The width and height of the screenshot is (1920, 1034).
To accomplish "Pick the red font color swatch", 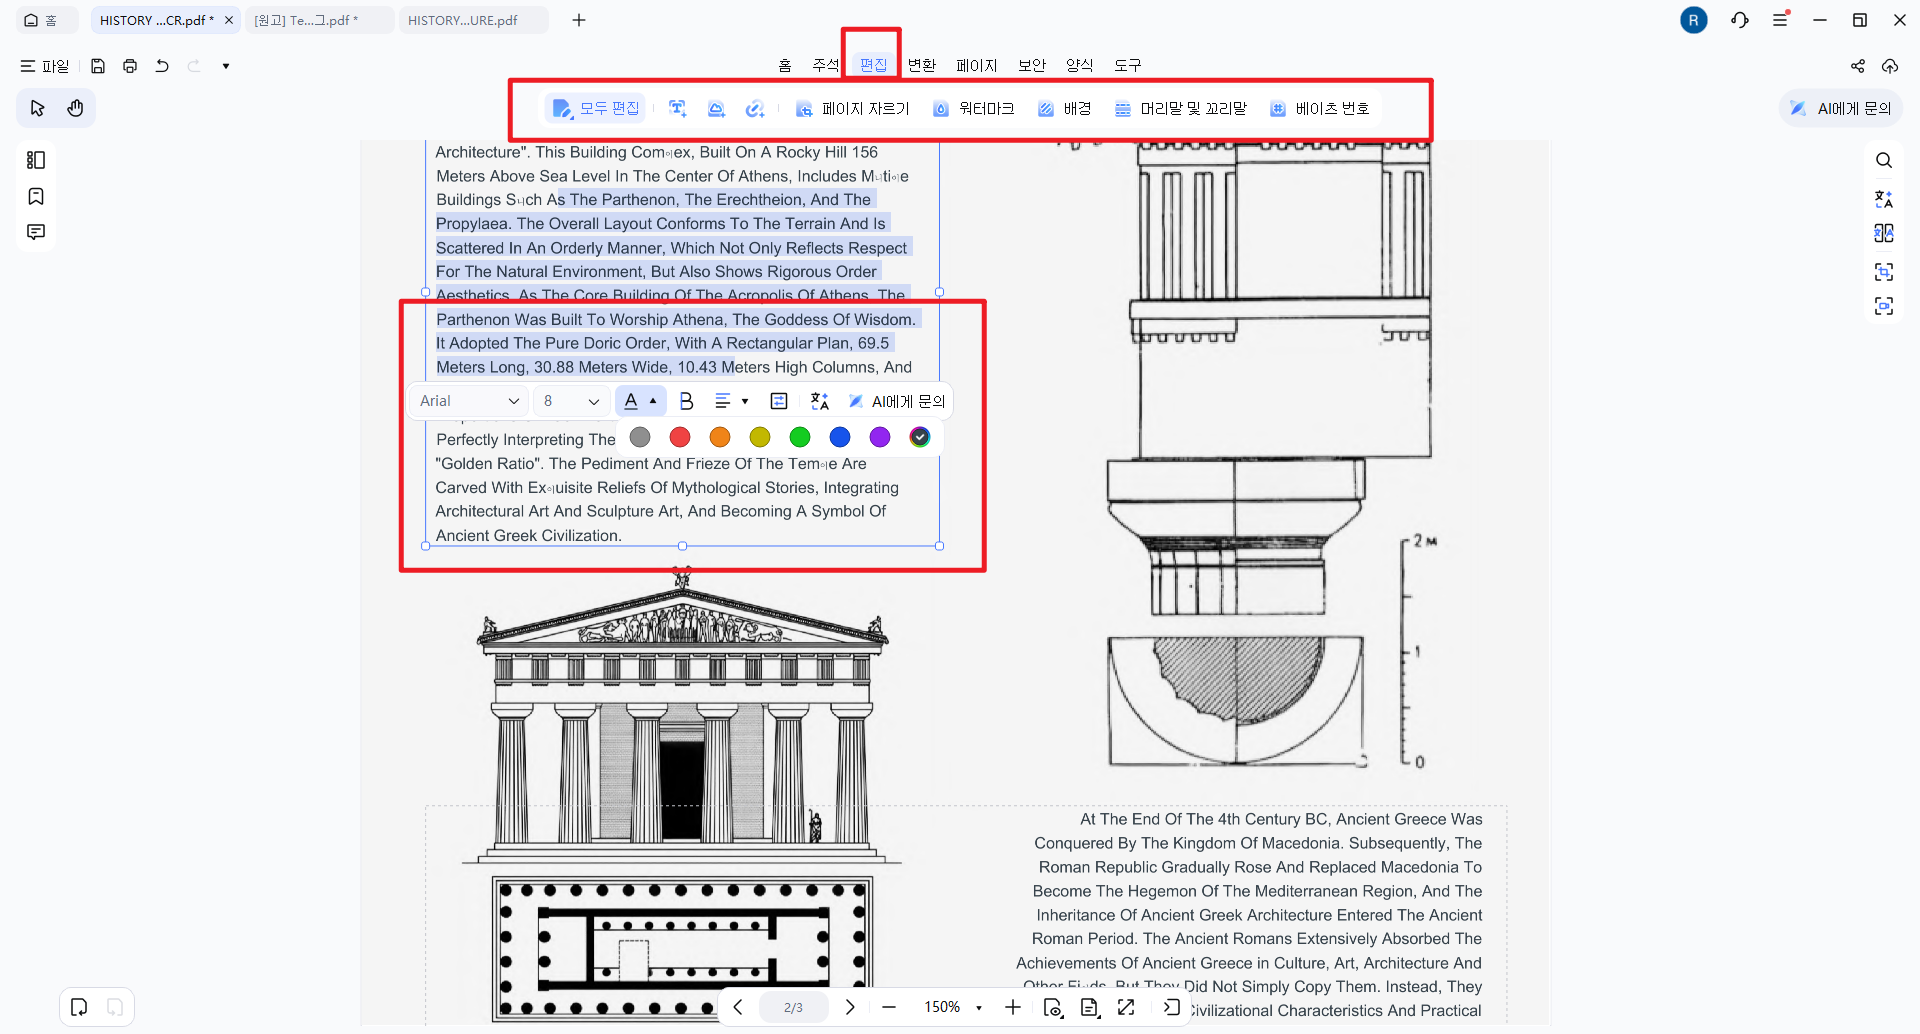I will 680,437.
